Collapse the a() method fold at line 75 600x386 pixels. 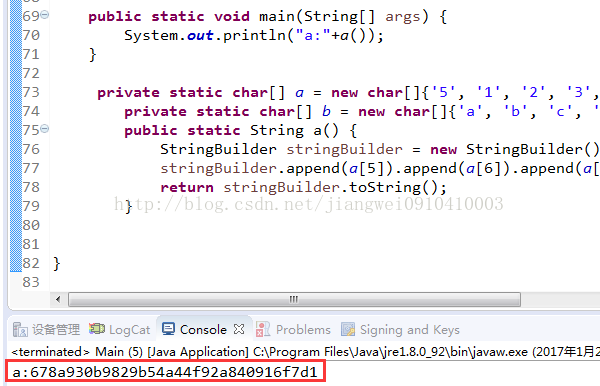[45, 129]
